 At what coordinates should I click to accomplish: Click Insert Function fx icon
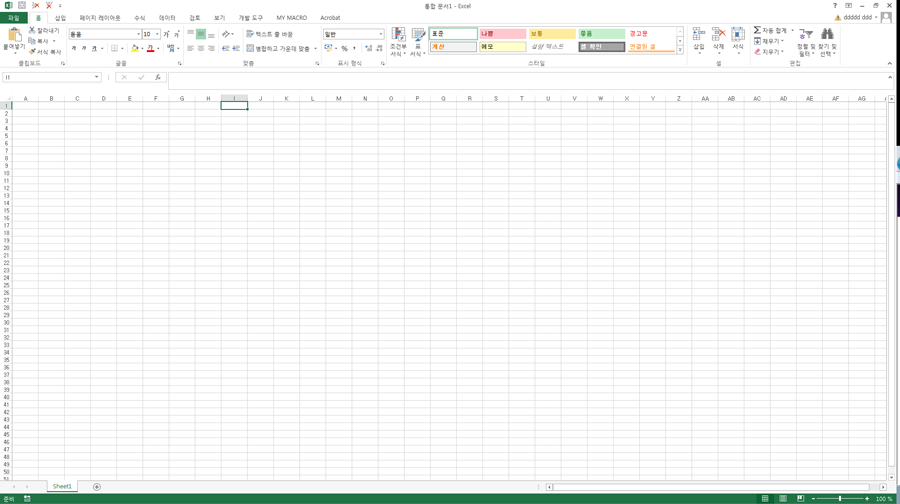[158, 77]
